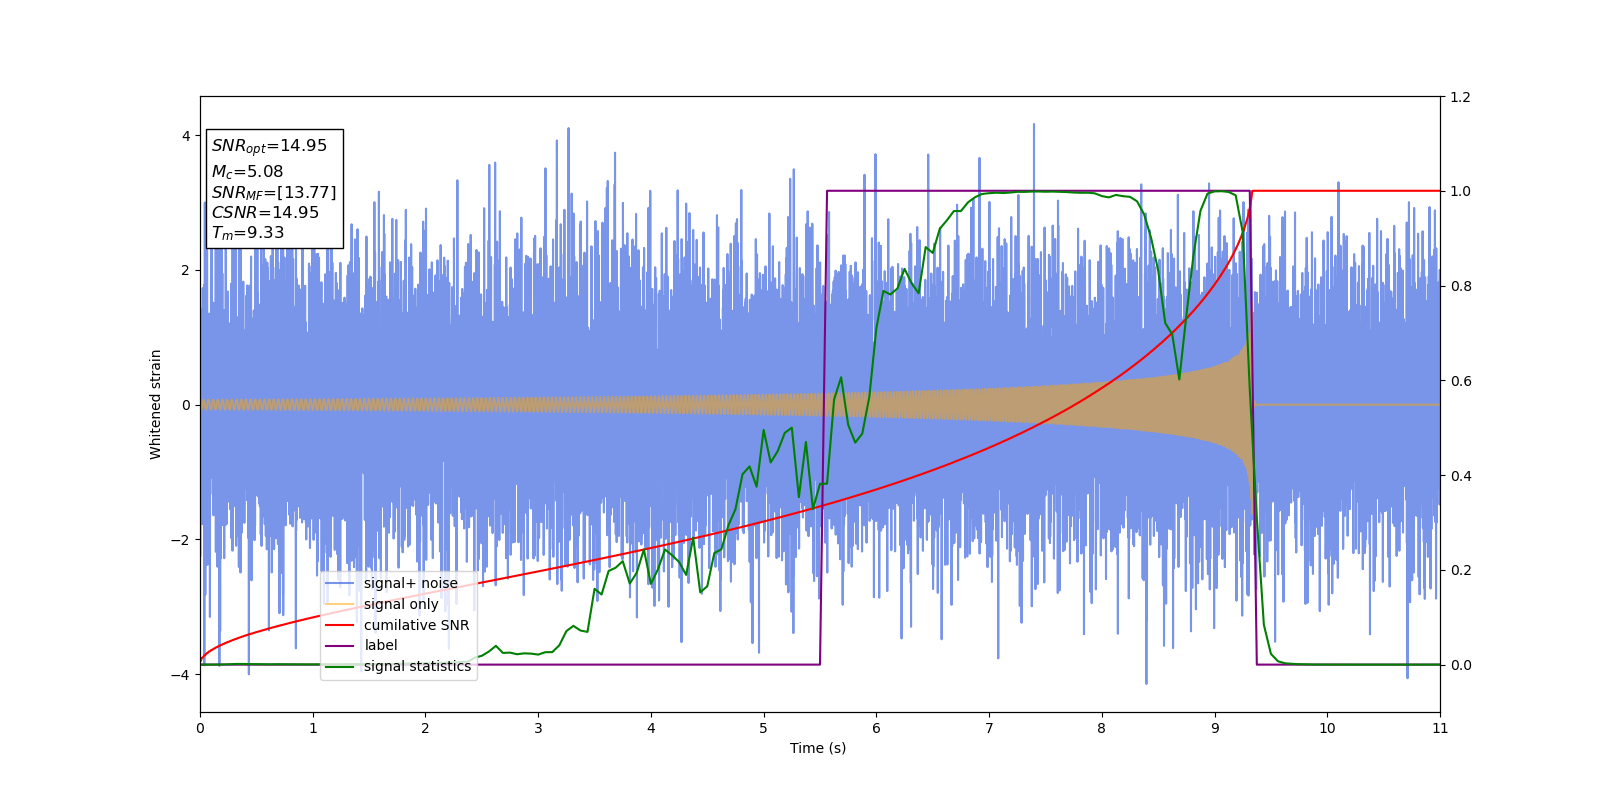Image resolution: width=1600 pixels, height=800 pixels.
Task: Click x-axis tick label 8
Action: pos(1102,728)
